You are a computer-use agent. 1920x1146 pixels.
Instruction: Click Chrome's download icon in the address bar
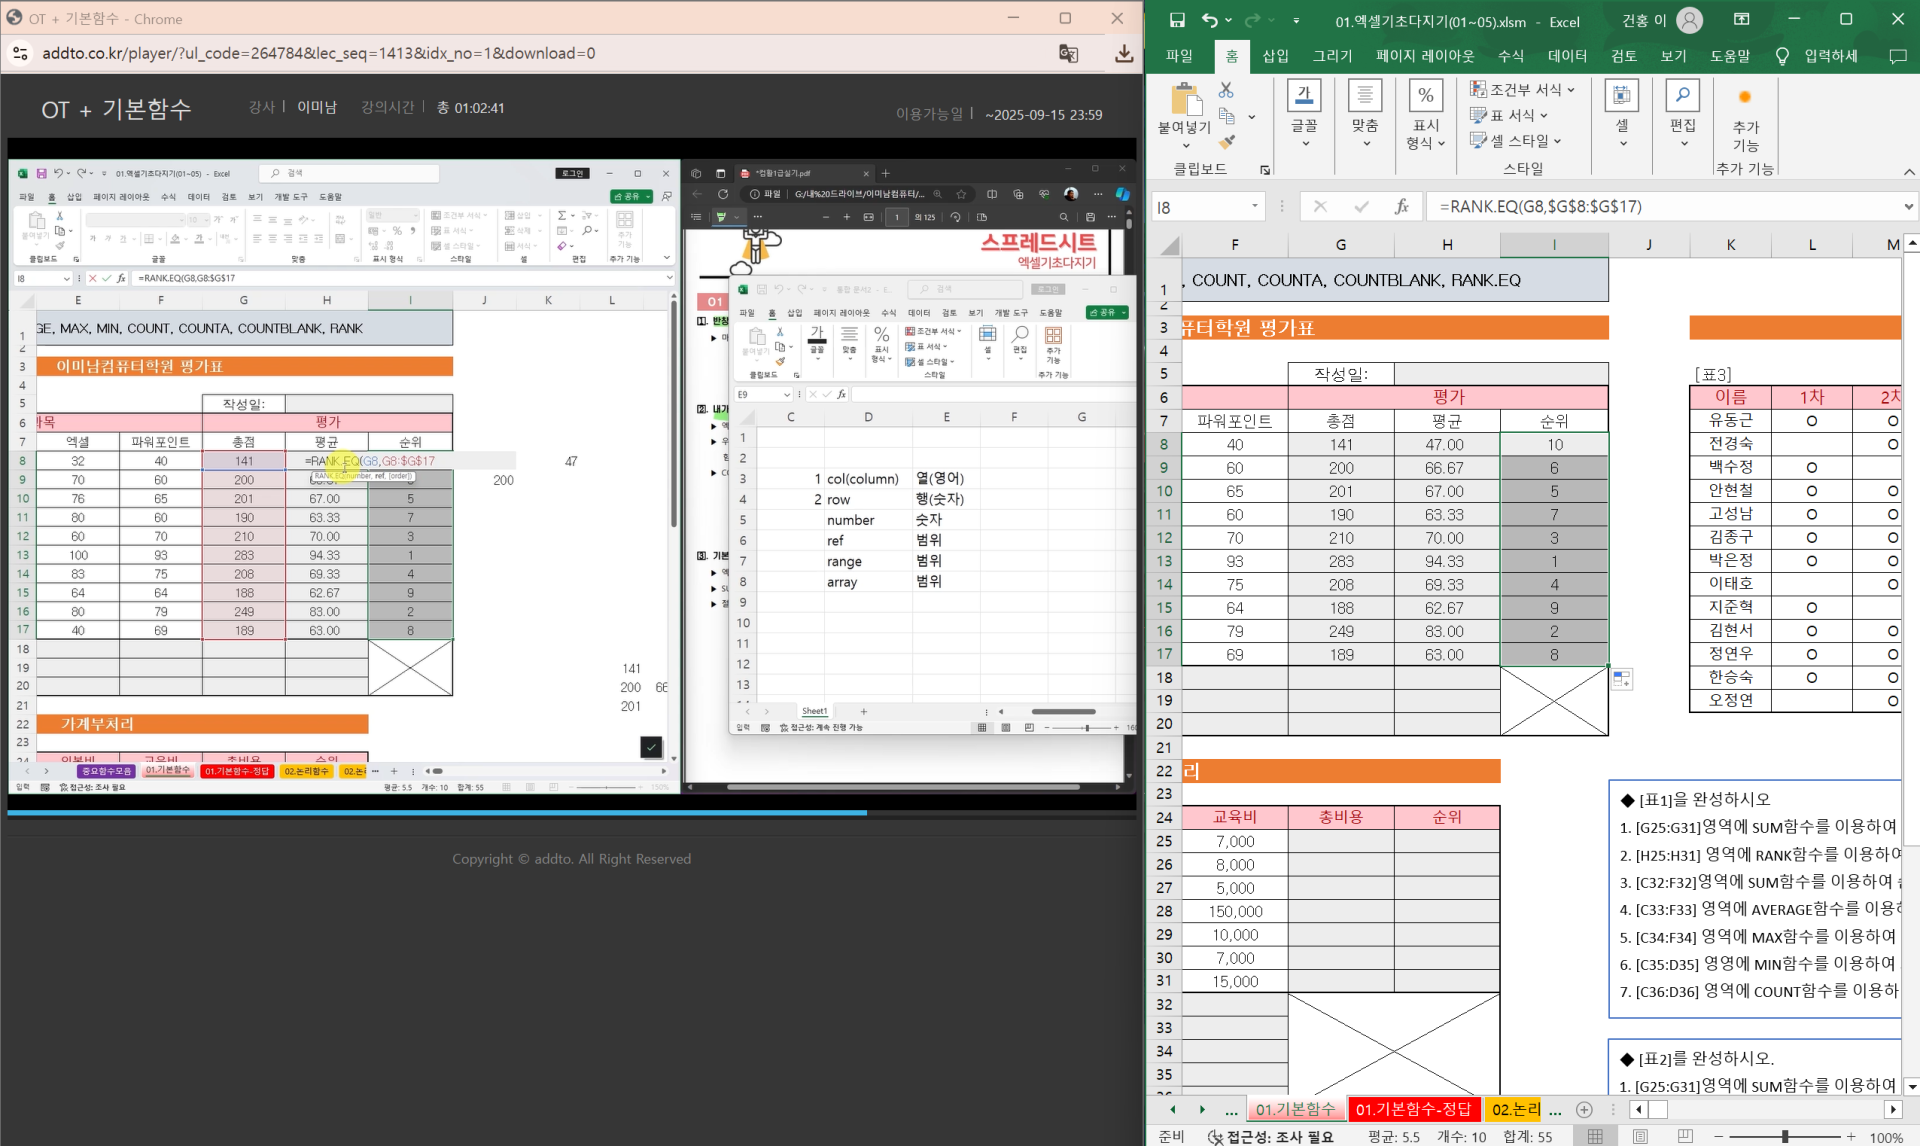(1124, 53)
